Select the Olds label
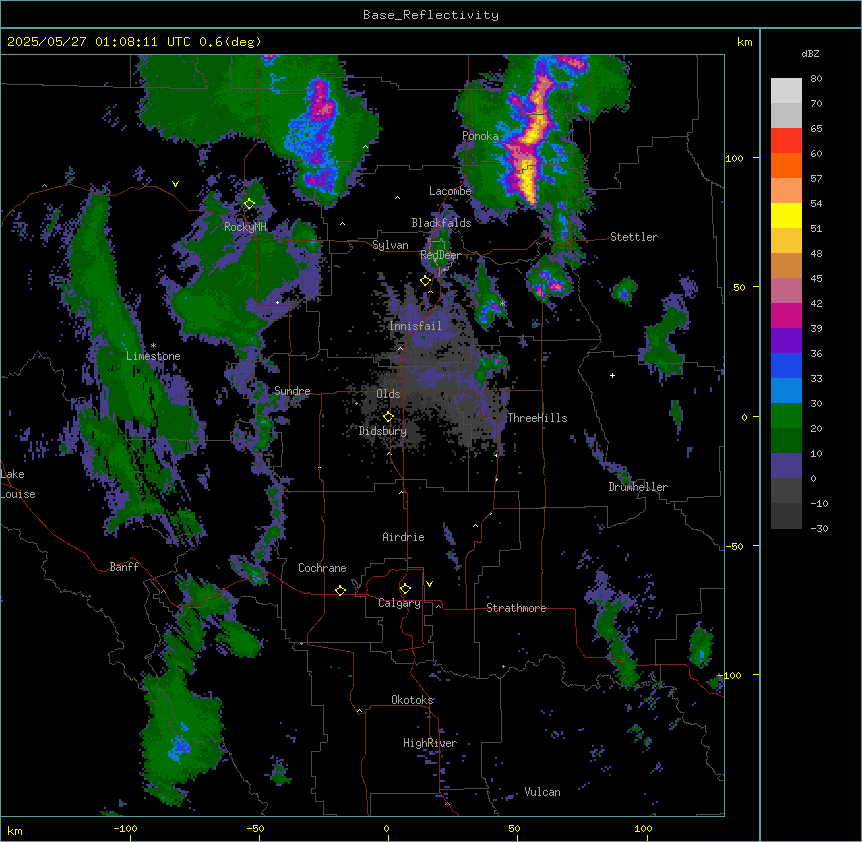 tap(388, 394)
